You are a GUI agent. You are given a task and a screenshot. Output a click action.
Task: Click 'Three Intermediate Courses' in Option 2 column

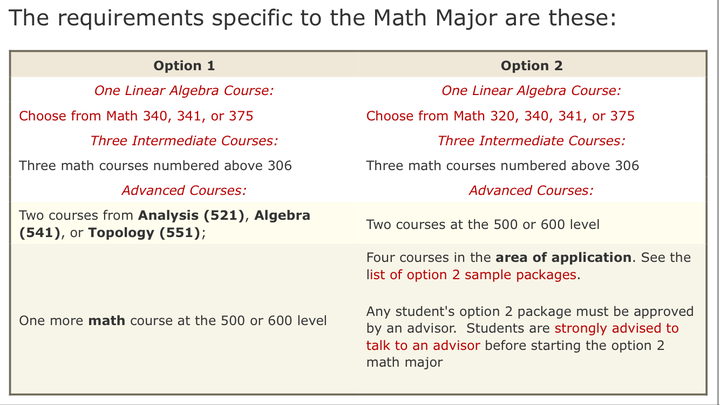click(x=531, y=141)
